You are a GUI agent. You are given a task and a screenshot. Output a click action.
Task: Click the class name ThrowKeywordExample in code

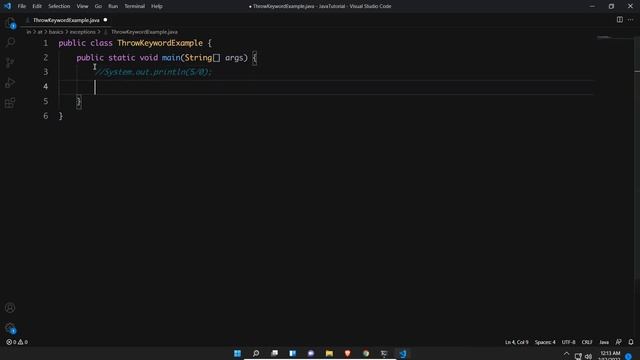tap(160, 43)
